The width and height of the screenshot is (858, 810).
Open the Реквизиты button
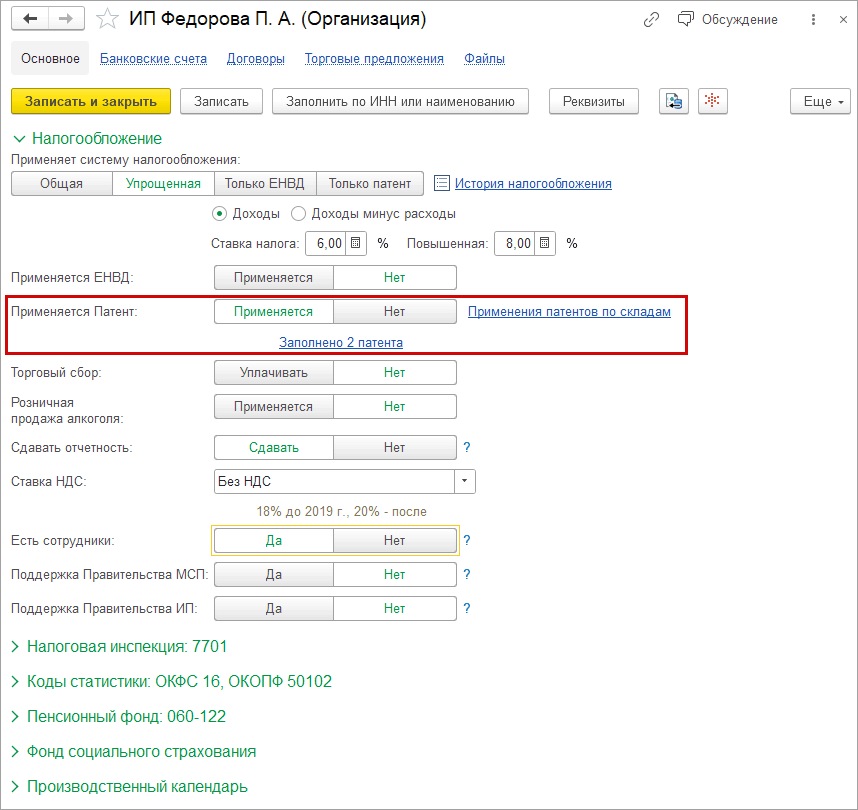594,101
